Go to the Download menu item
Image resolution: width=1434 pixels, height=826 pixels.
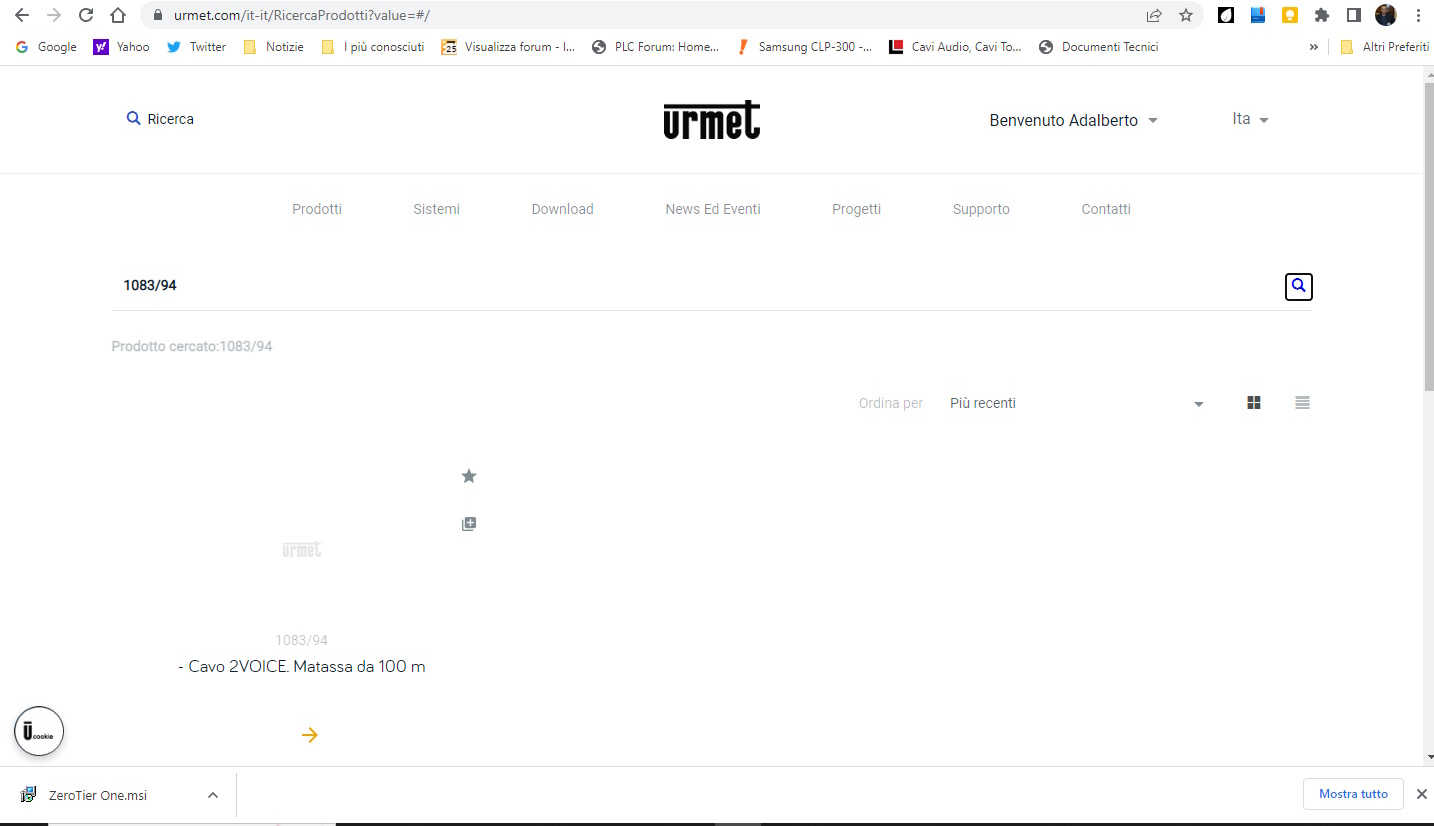coord(562,209)
